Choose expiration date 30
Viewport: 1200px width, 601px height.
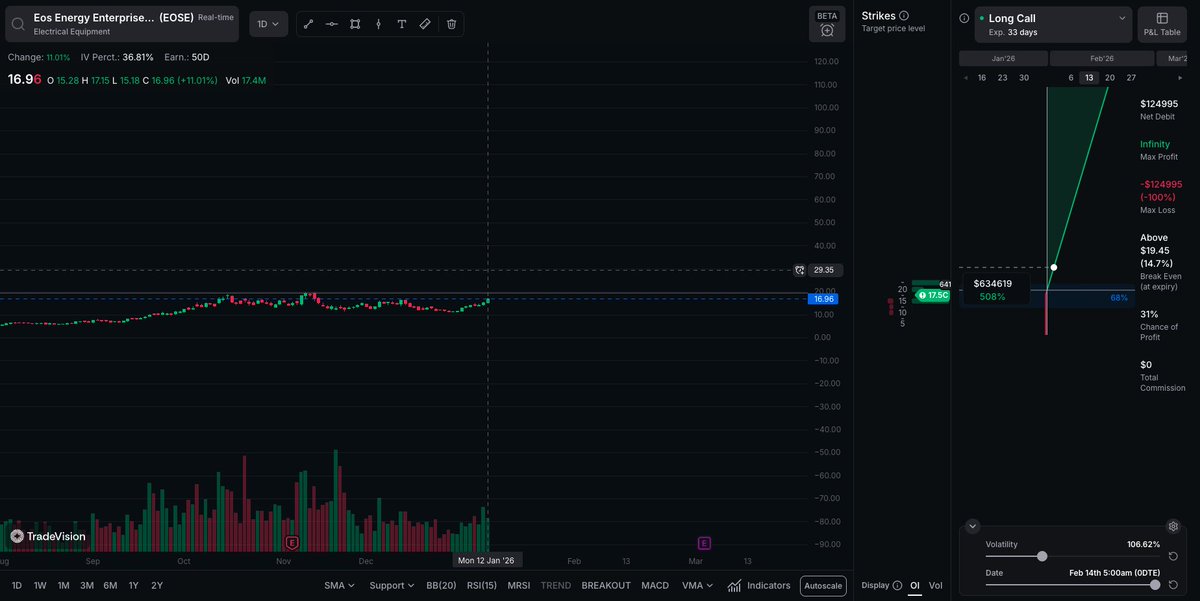[x=1024, y=78]
